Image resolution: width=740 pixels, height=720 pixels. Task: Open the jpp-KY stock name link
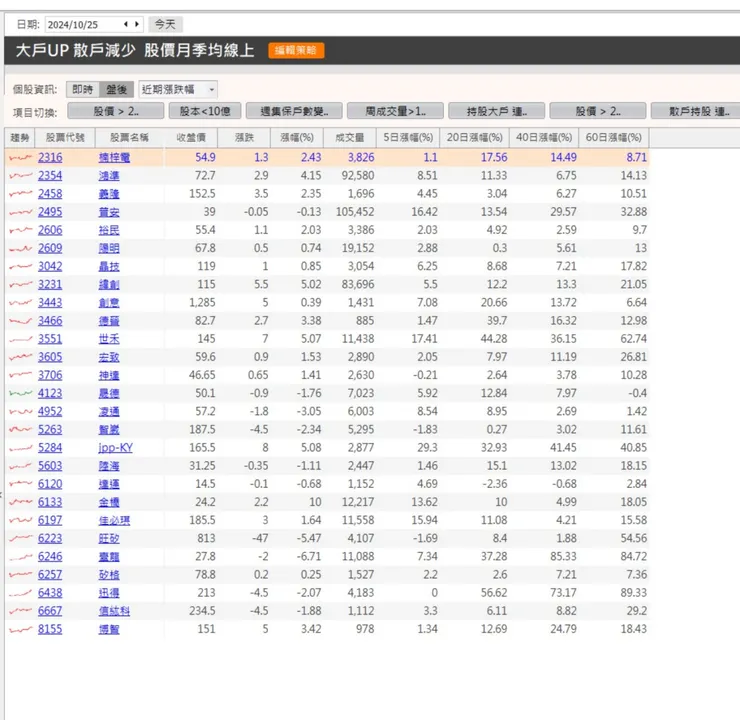pyautogui.click(x=115, y=448)
